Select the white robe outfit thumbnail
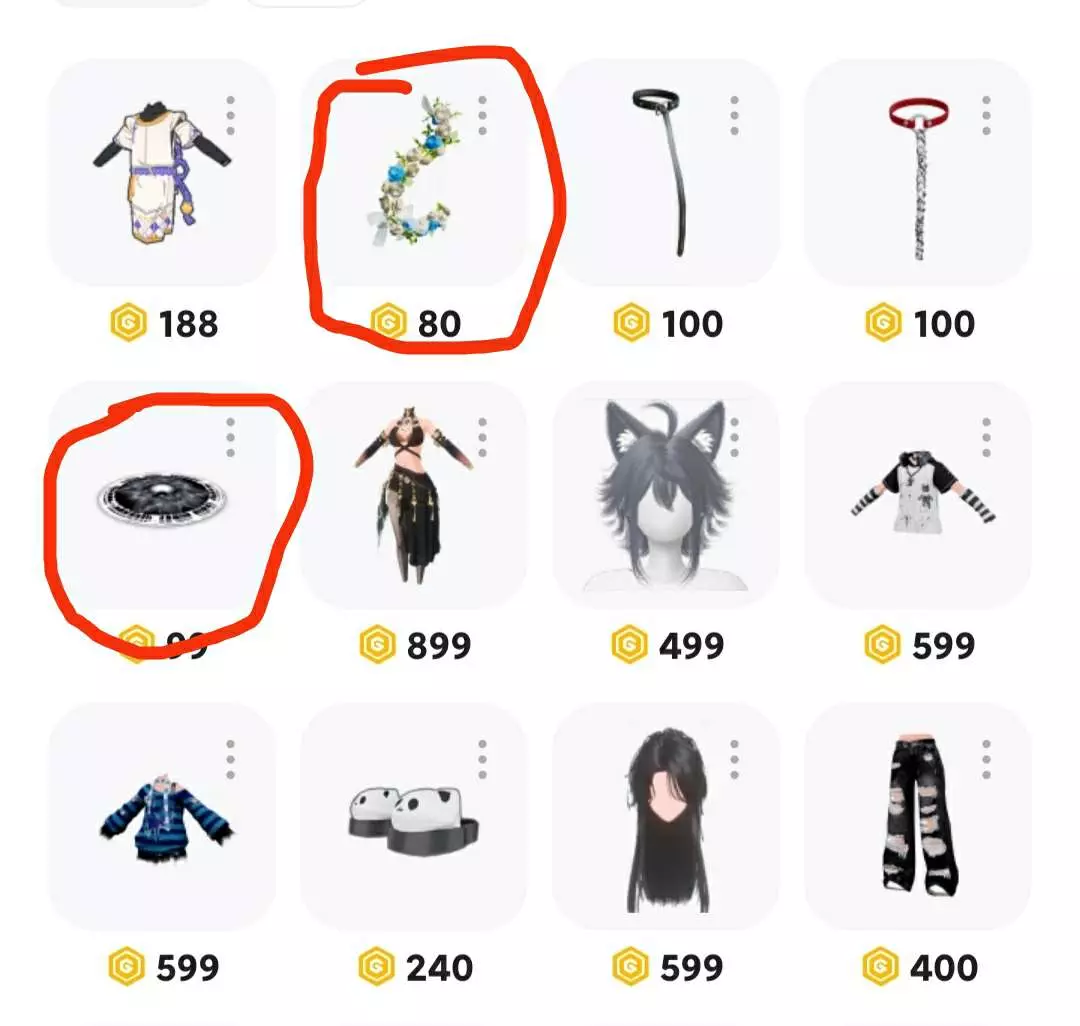The height and width of the screenshot is (1026, 1080). pyautogui.click(x=163, y=172)
